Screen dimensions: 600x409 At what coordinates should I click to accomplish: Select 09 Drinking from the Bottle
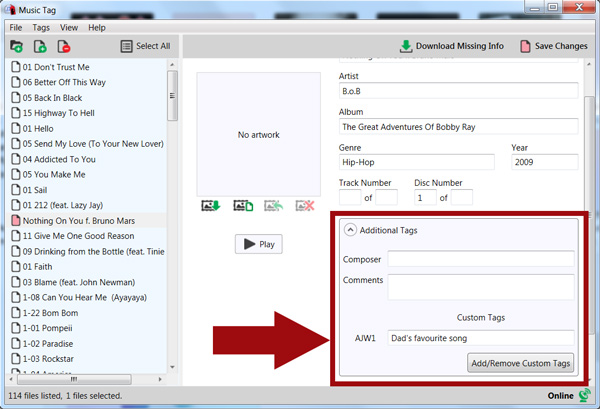(x=93, y=251)
